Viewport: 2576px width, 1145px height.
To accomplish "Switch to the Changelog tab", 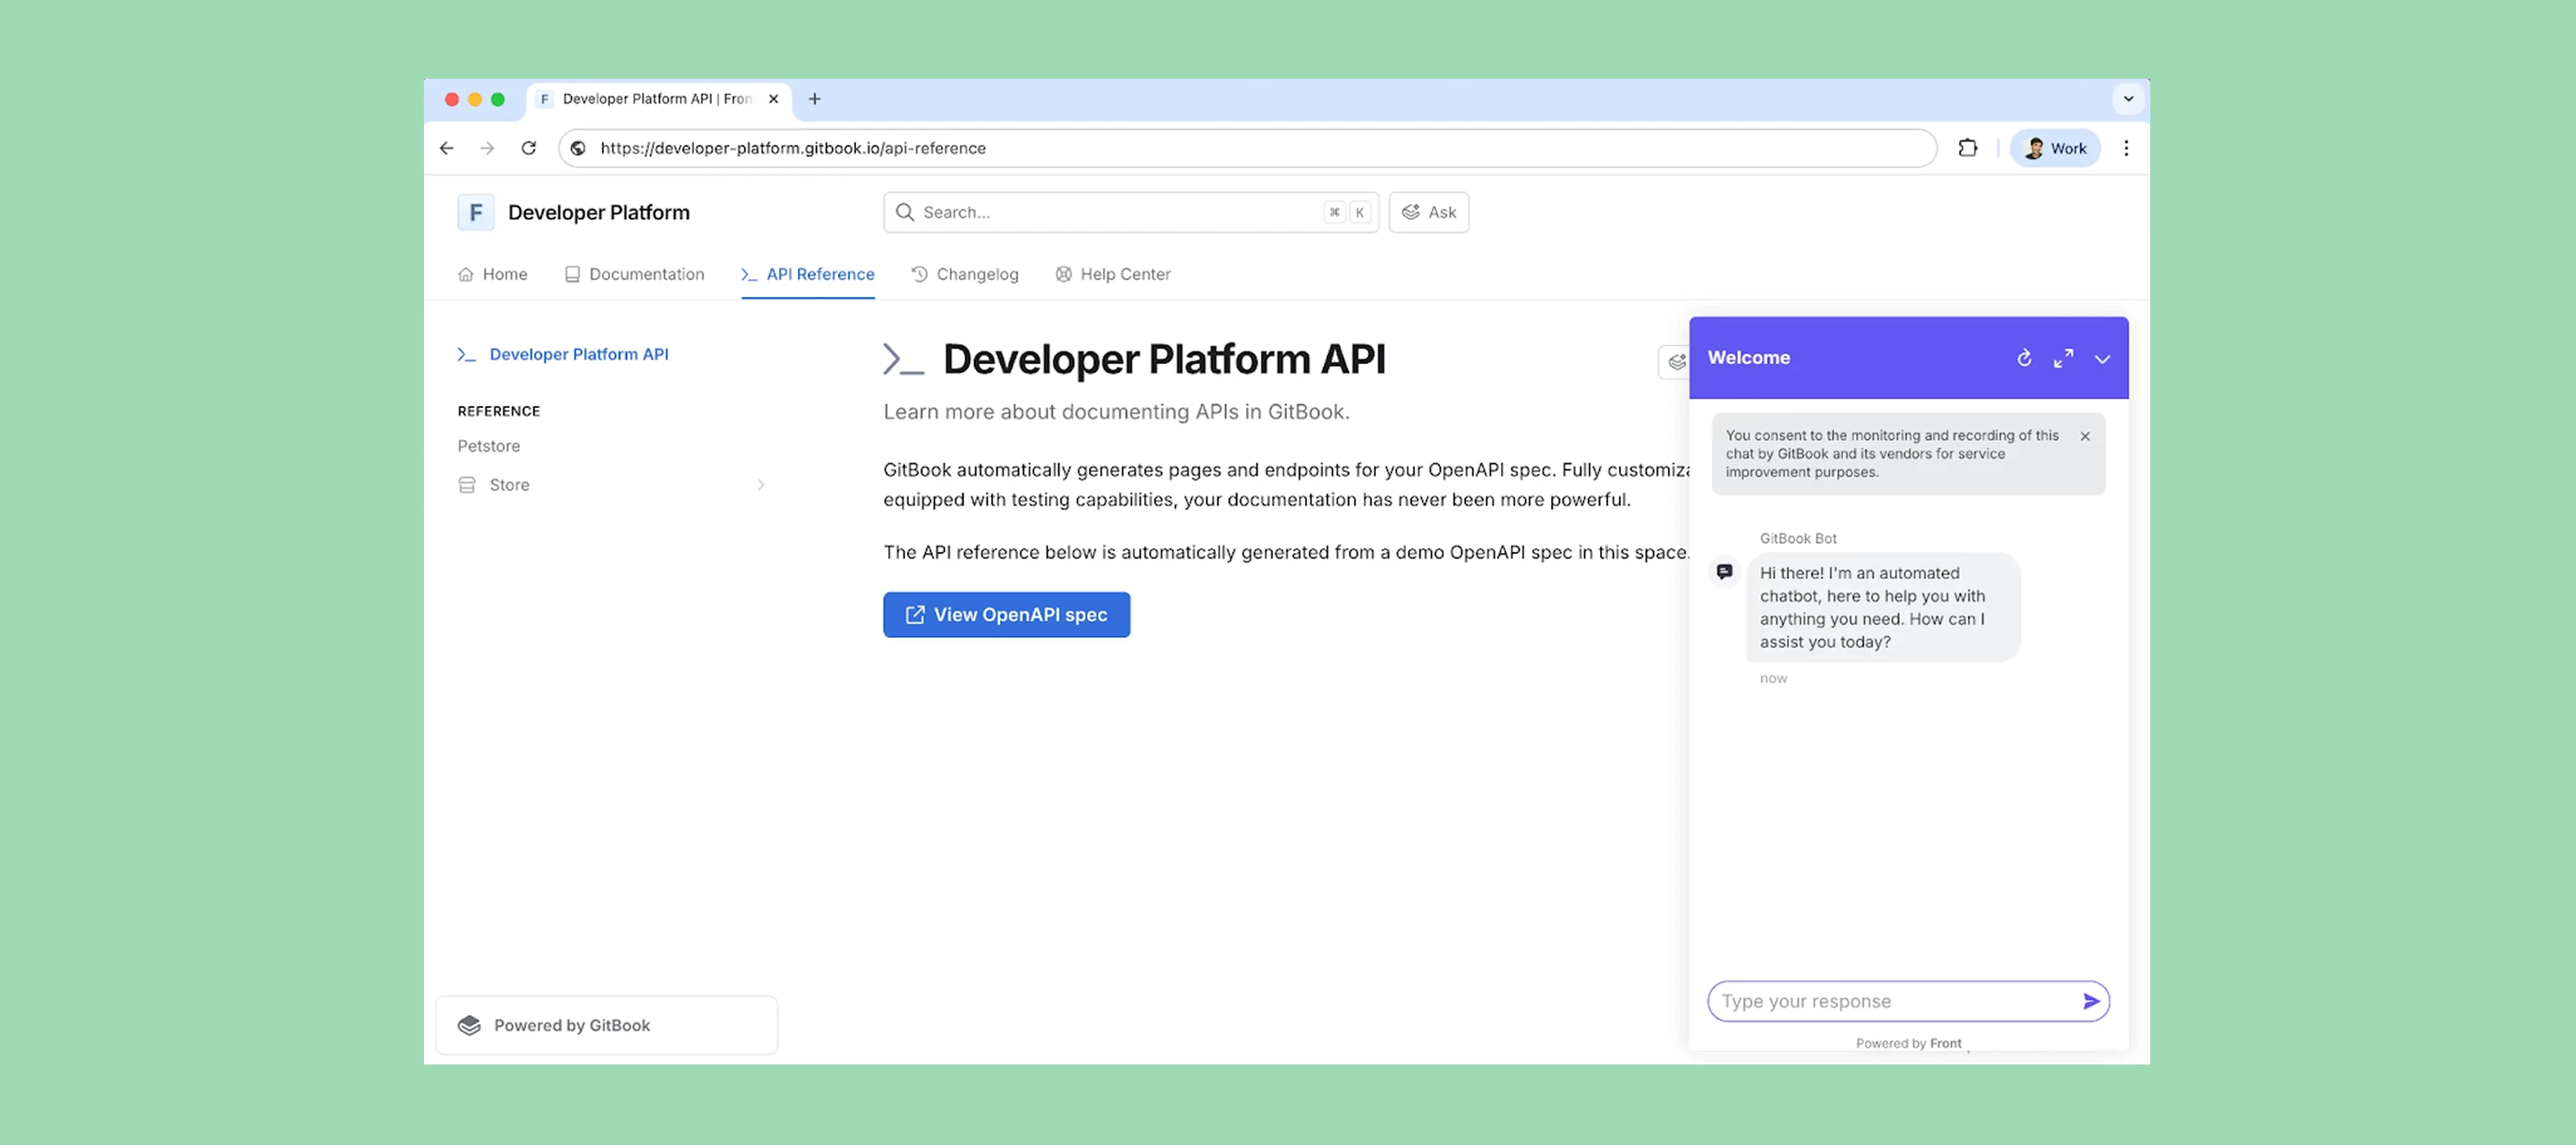I will point(965,274).
